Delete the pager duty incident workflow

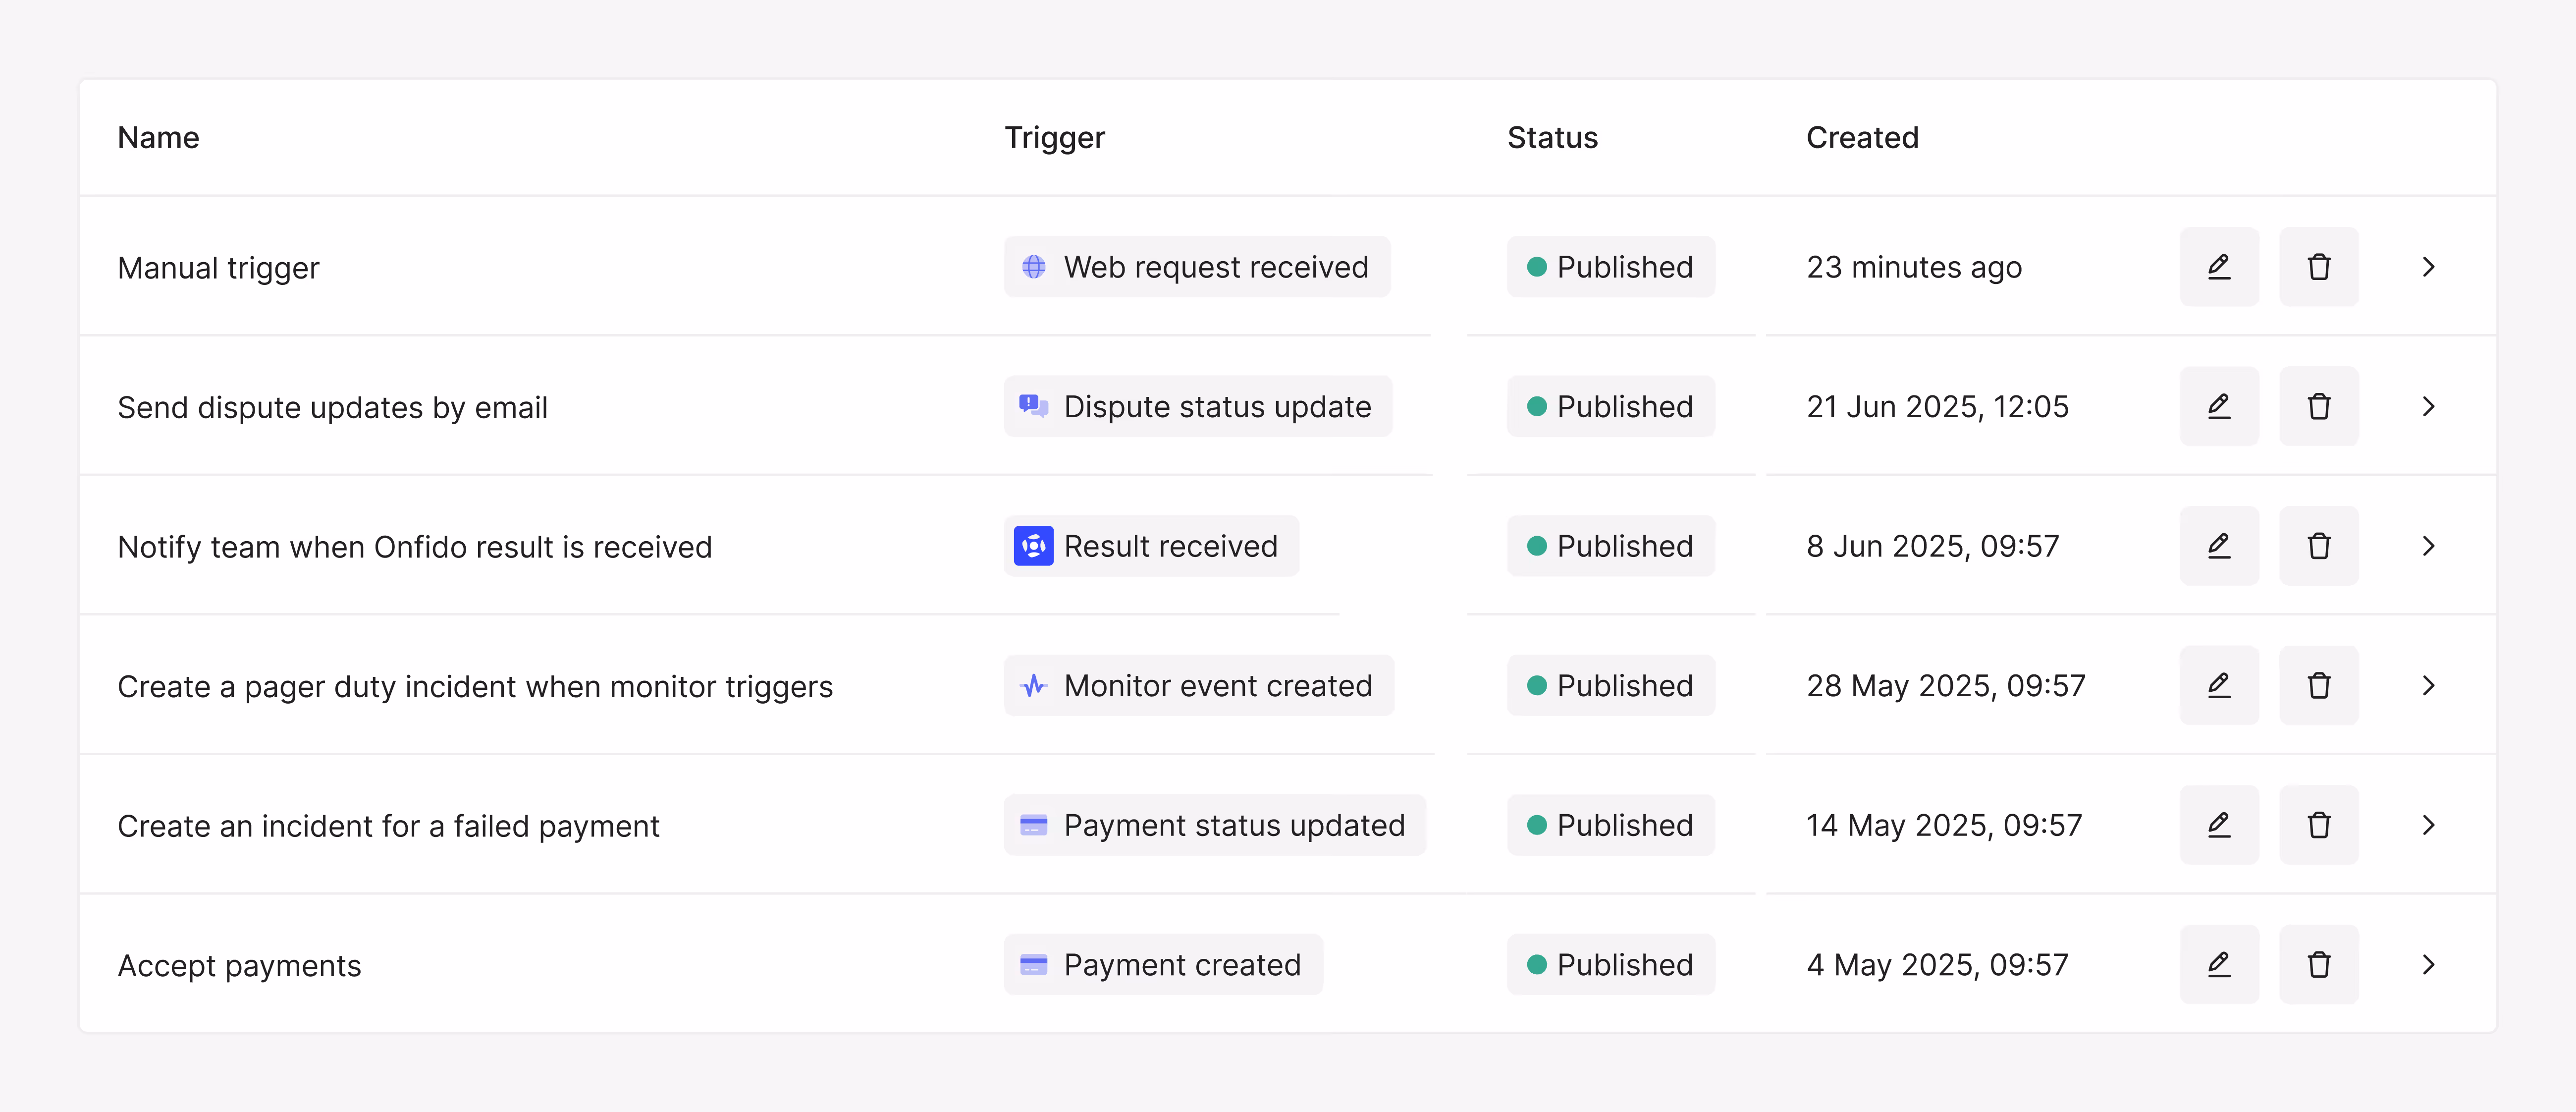pos(2319,685)
